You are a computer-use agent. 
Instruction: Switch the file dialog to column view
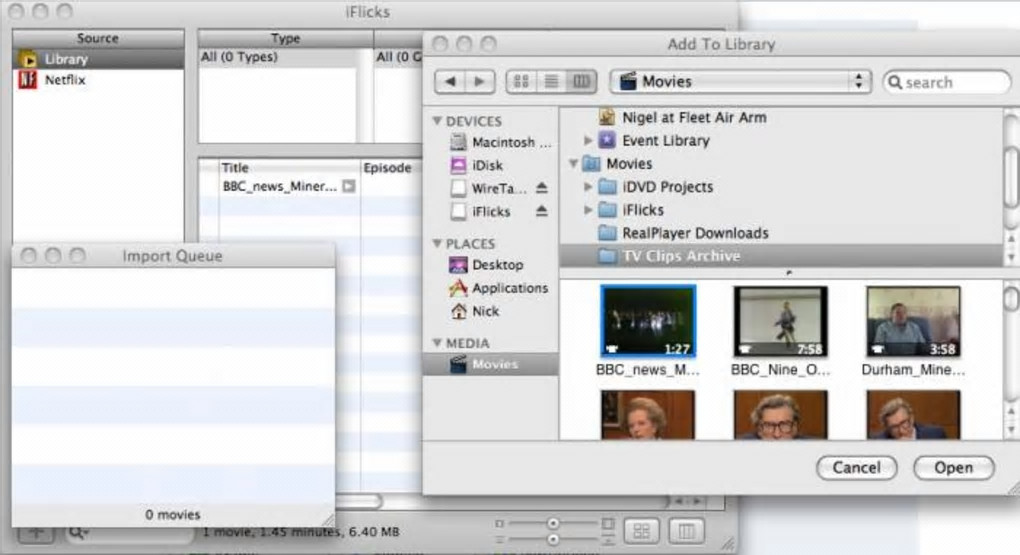point(581,81)
